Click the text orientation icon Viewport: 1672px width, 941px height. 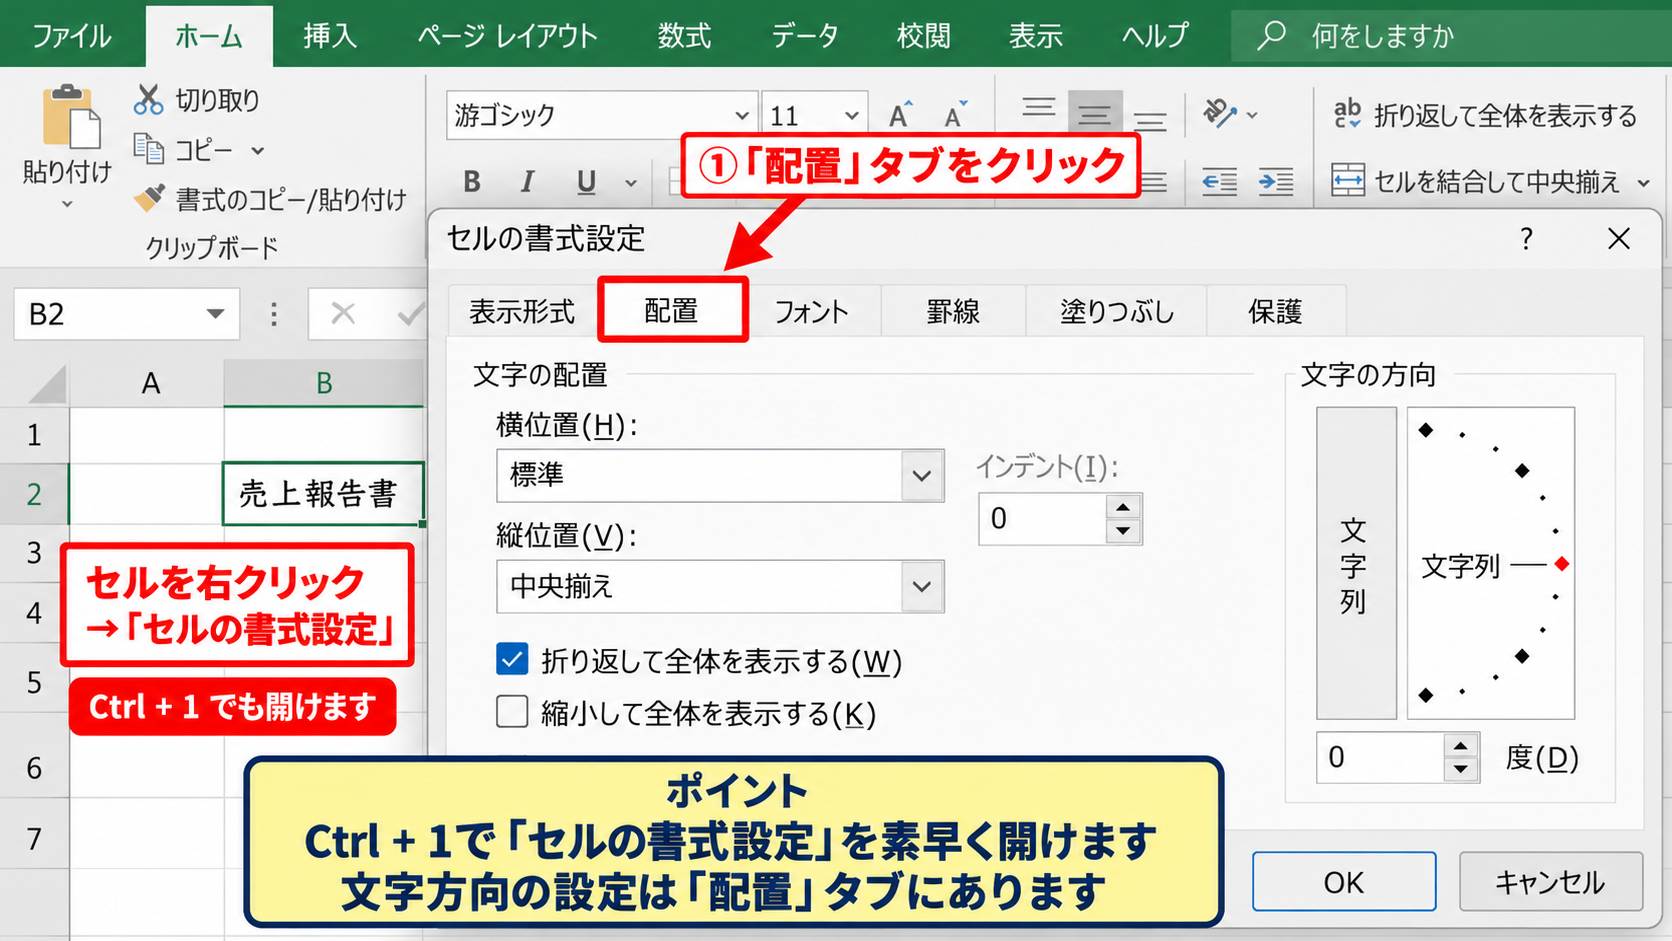click(x=1221, y=113)
